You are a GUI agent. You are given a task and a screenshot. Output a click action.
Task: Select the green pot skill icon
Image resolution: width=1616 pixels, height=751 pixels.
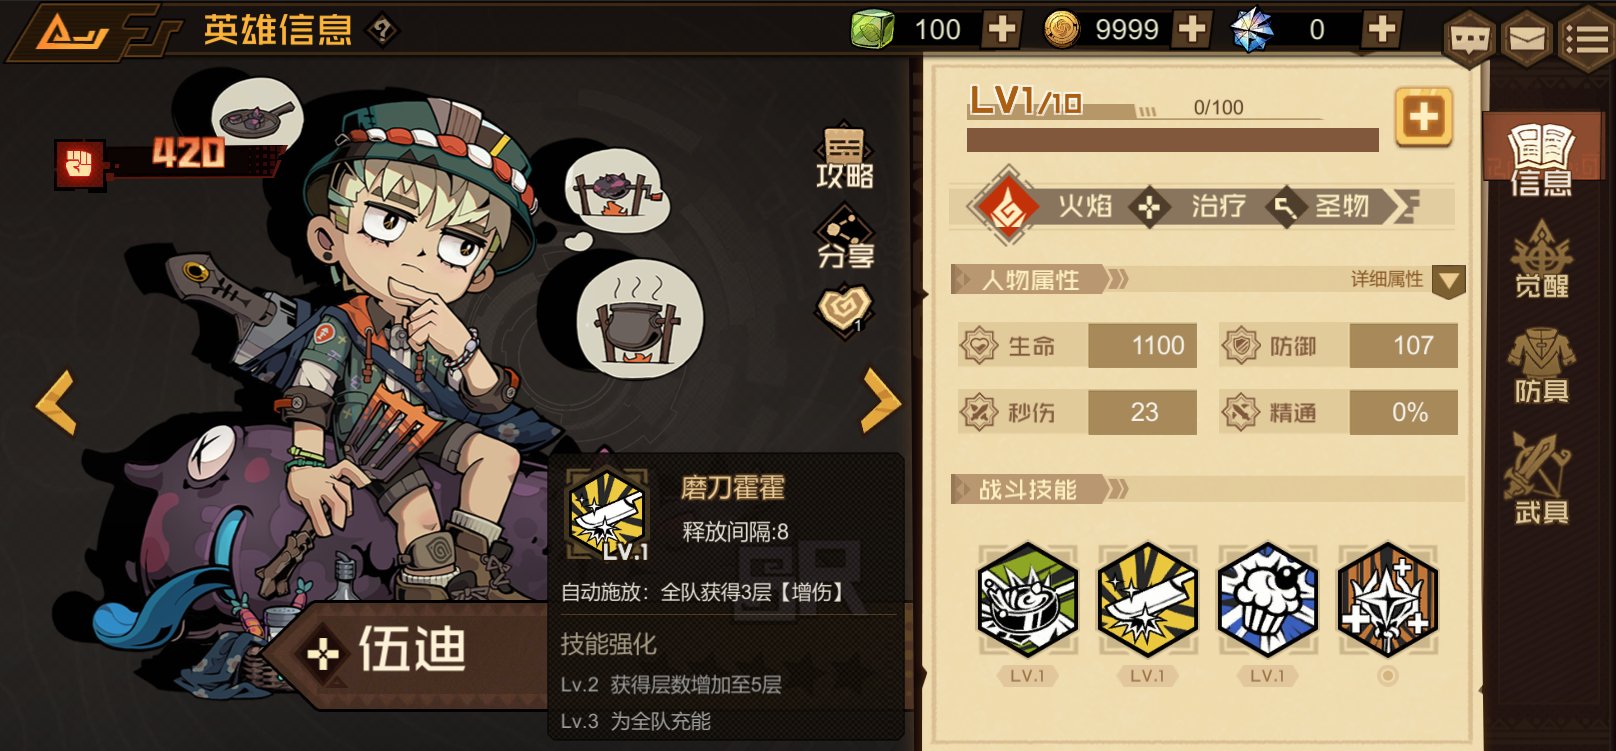tap(1028, 599)
